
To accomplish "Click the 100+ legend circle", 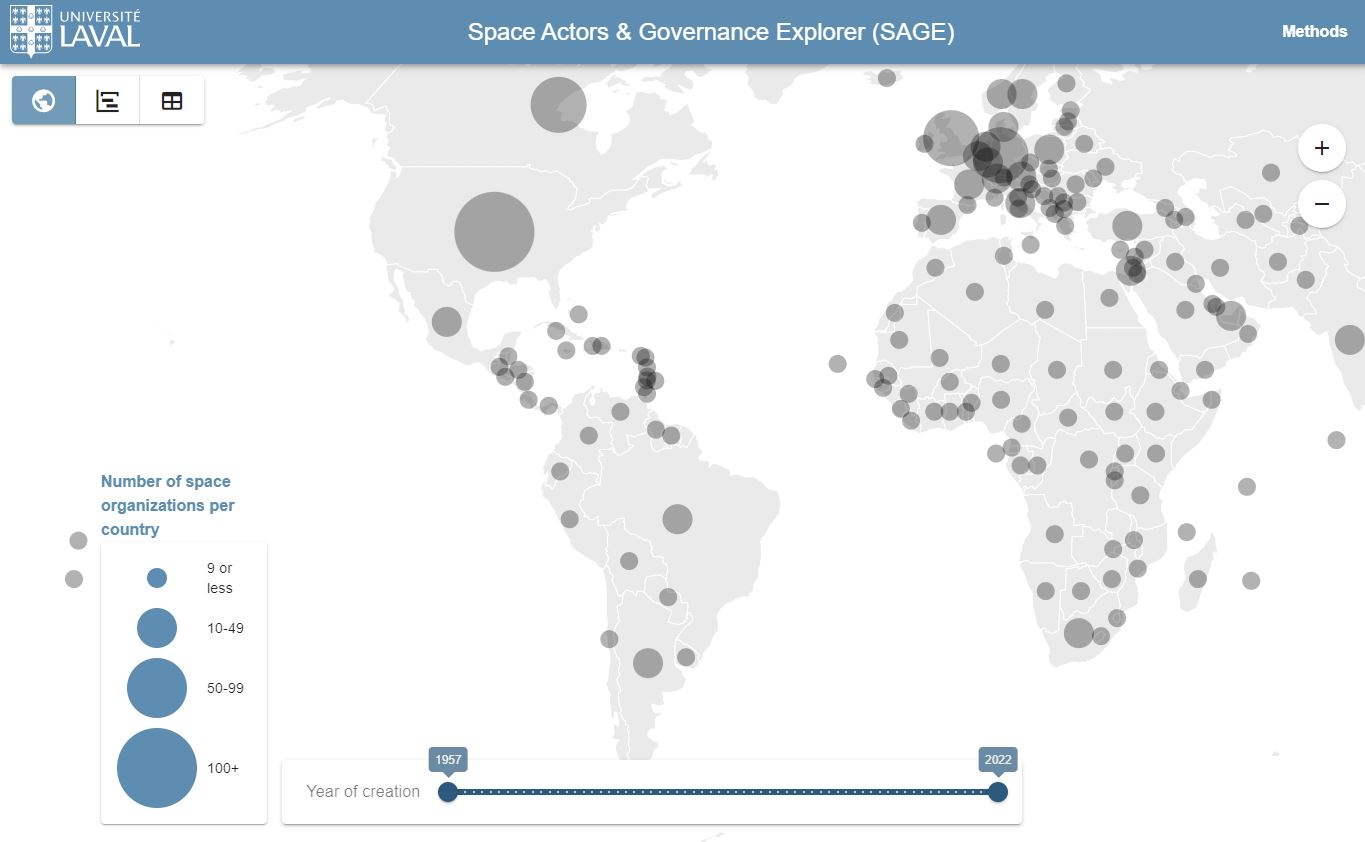I will pos(157,768).
